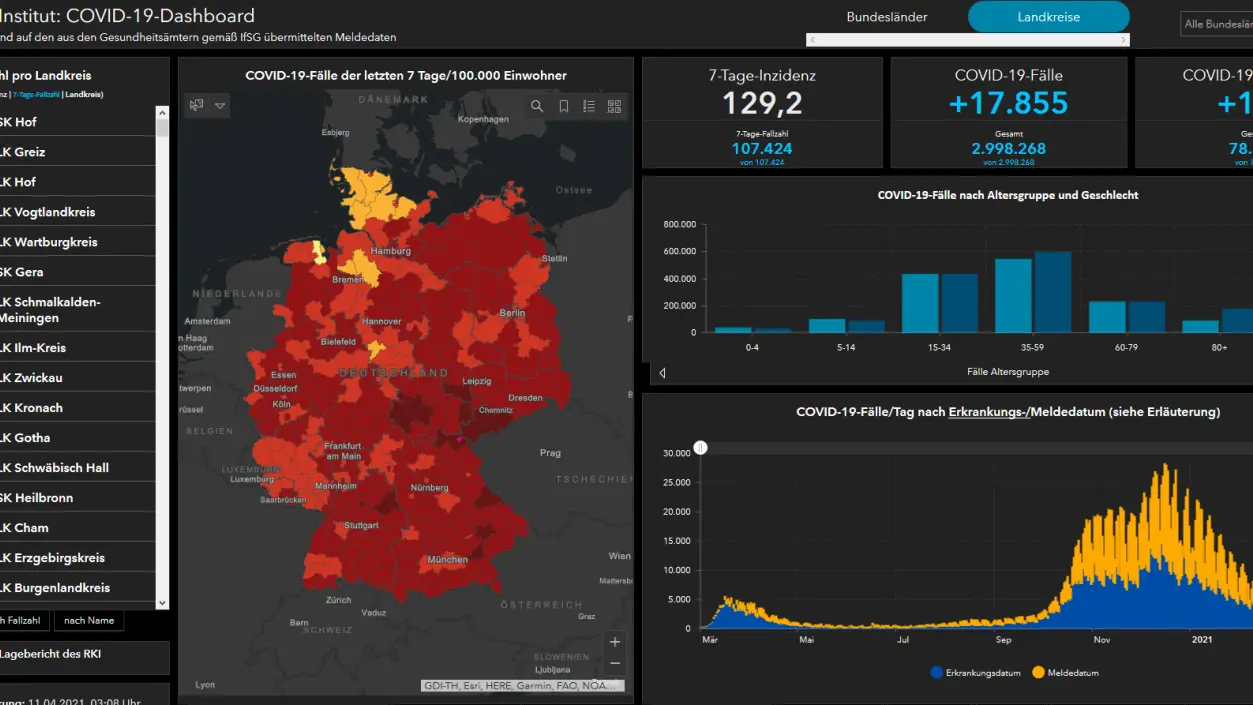This screenshot has width=1253, height=705.
Task: Activate the map area selection tool
Action: point(197,105)
